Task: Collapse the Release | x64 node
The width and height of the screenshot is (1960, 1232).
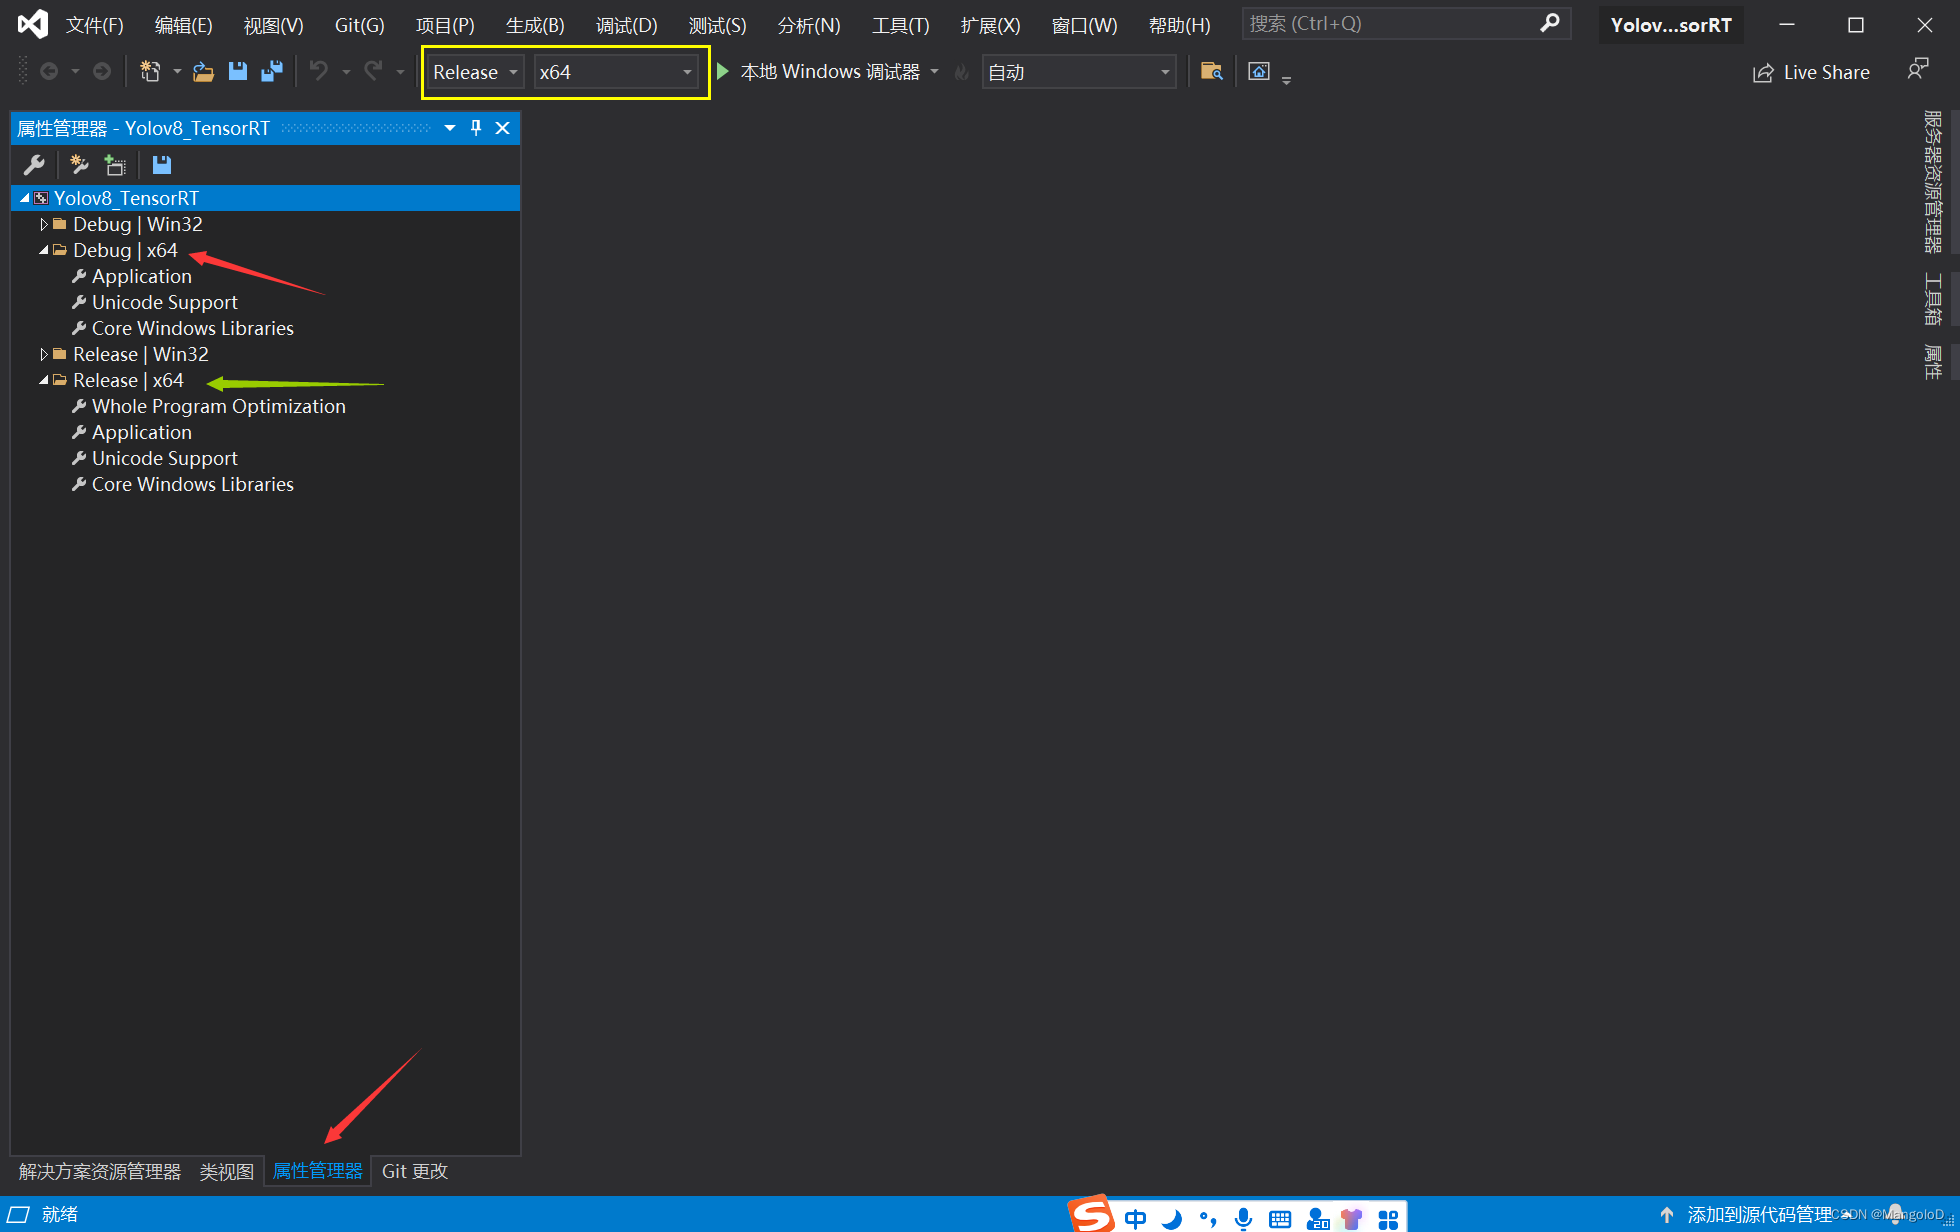Action: [x=43, y=380]
